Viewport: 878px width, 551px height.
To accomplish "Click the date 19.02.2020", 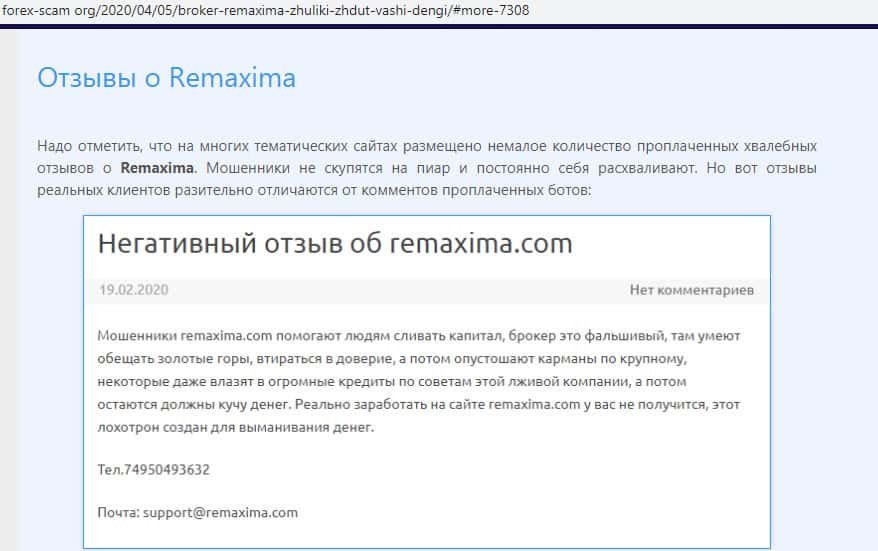I will click(134, 289).
